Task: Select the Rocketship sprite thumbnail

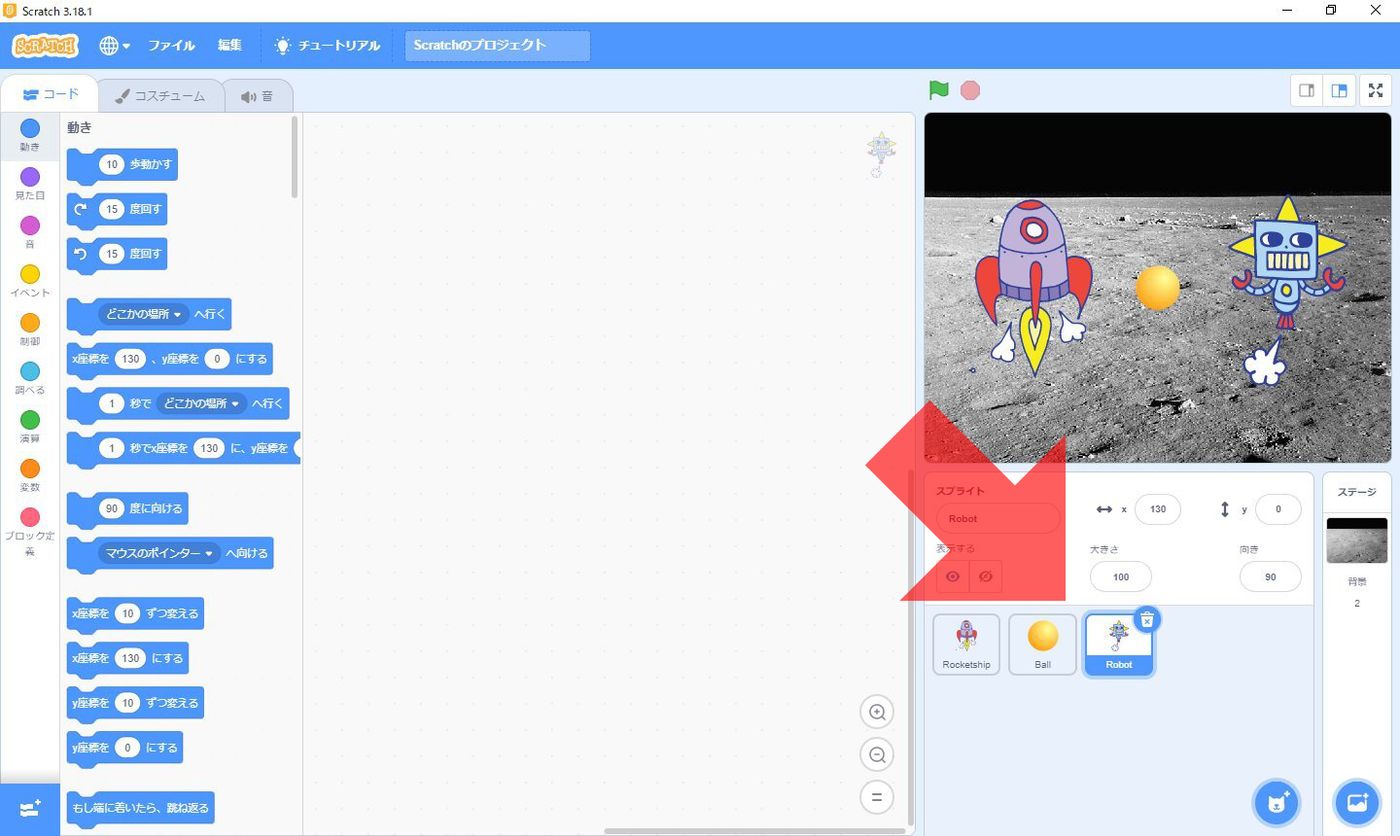Action: [x=966, y=645]
